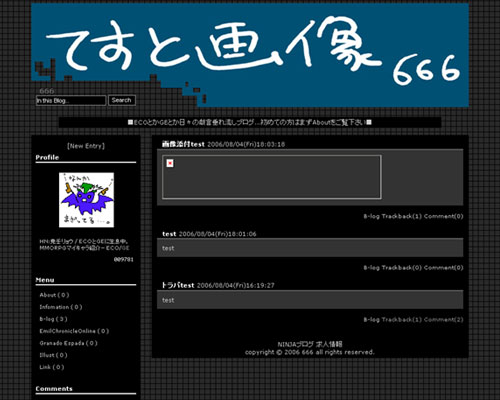Click the copyright 2006 666 footer text

tap(310, 352)
